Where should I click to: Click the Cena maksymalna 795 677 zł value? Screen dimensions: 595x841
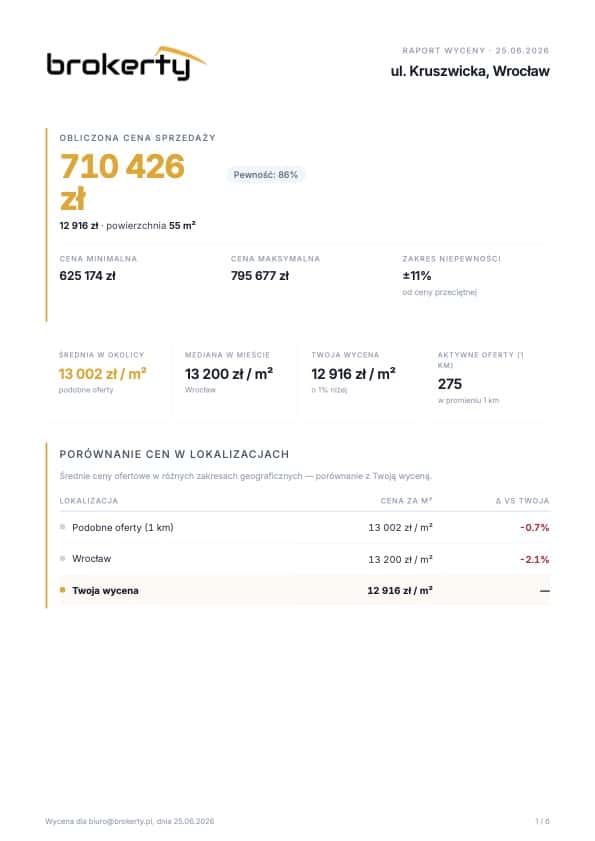point(260,276)
